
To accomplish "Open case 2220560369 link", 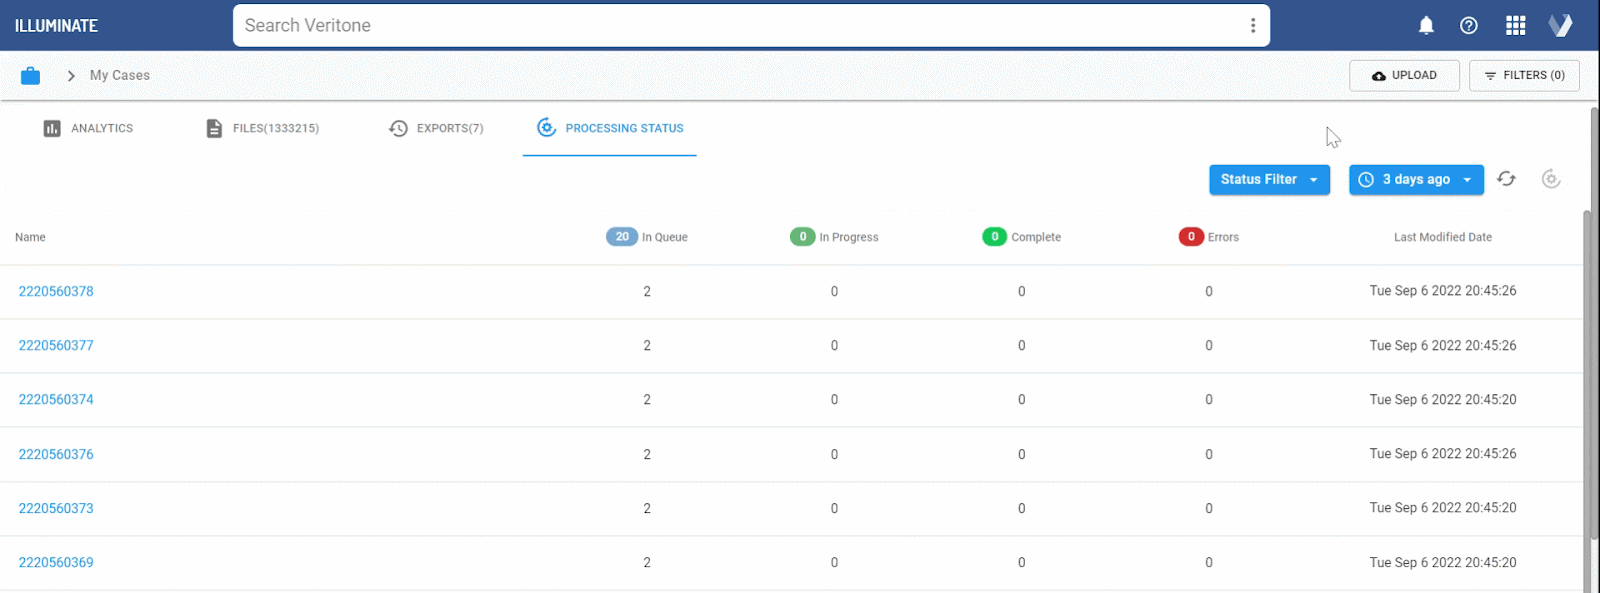I will coord(56,562).
